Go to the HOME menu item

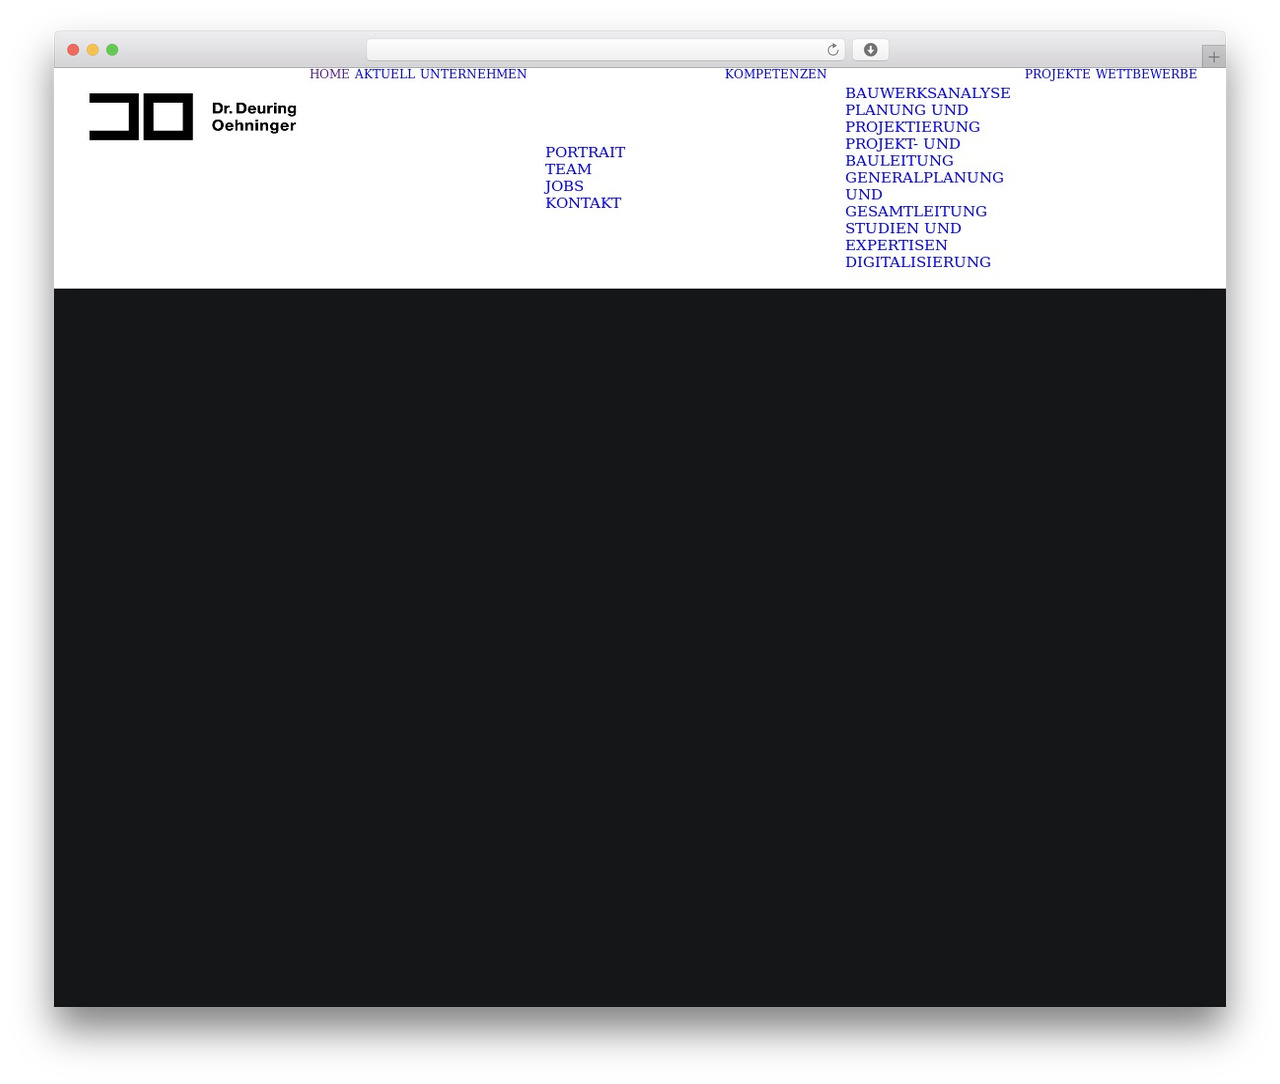[330, 74]
